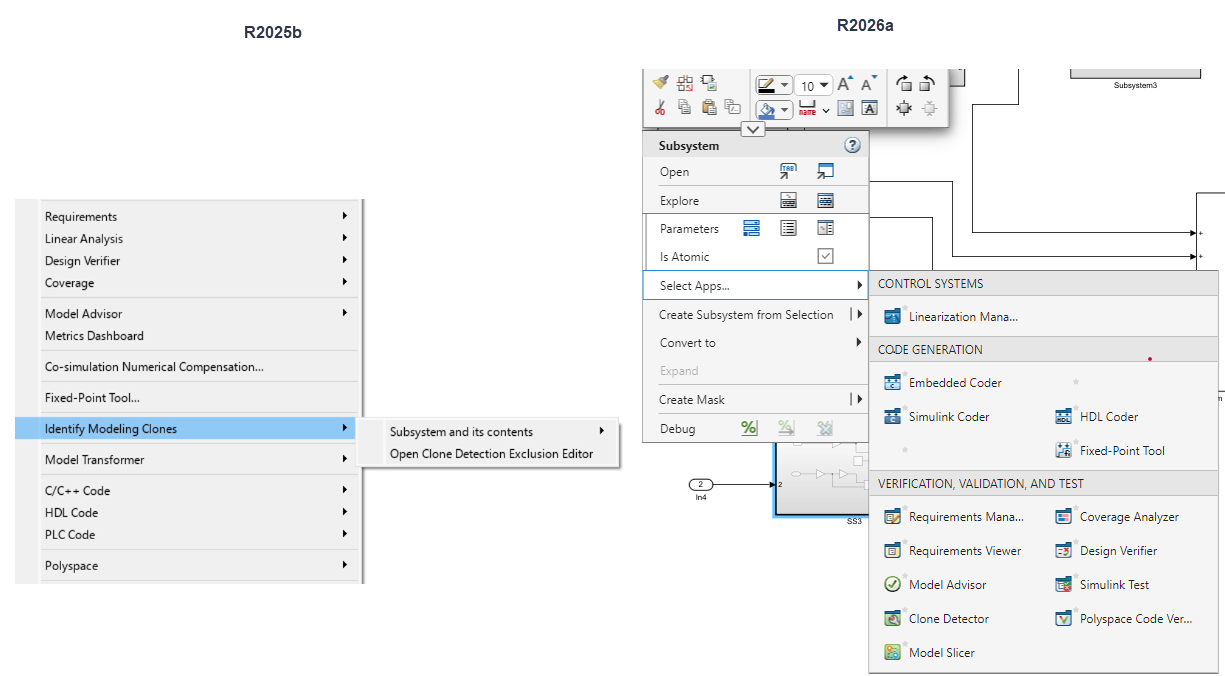This screenshot has width=1225, height=676.
Task: Decrease font size with small A icon
Action: [x=869, y=84]
